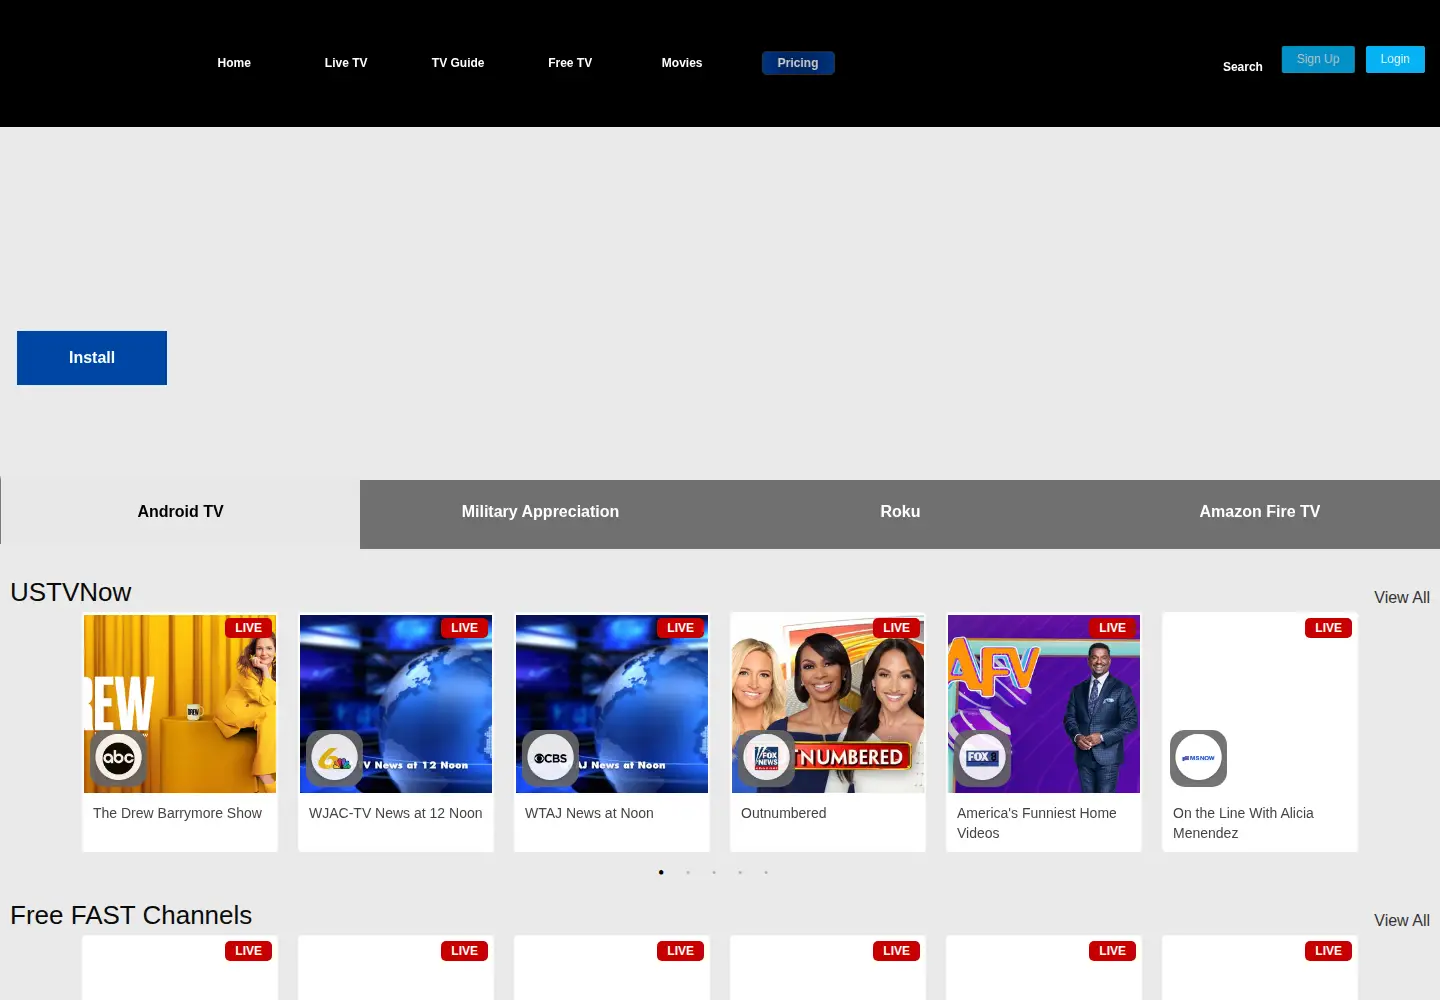The height and width of the screenshot is (1000, 1440).
Task: Switch to the Amazon Fire TV tab
Action: [1260, 512]
